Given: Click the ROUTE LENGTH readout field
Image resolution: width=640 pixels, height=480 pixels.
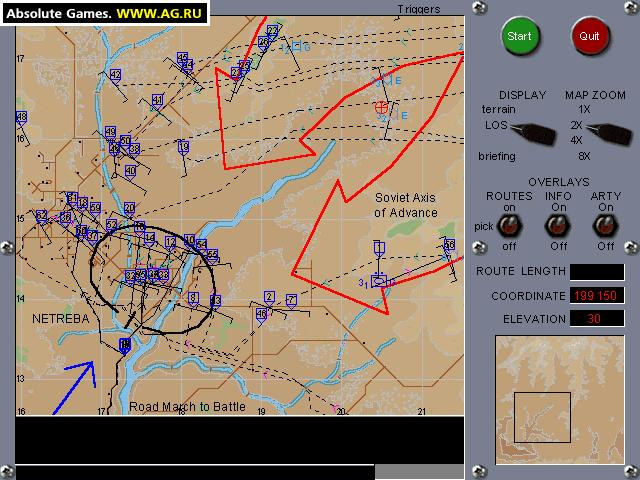Looking at the screenshot, I should pyautogui.click(x=597, y=272).
